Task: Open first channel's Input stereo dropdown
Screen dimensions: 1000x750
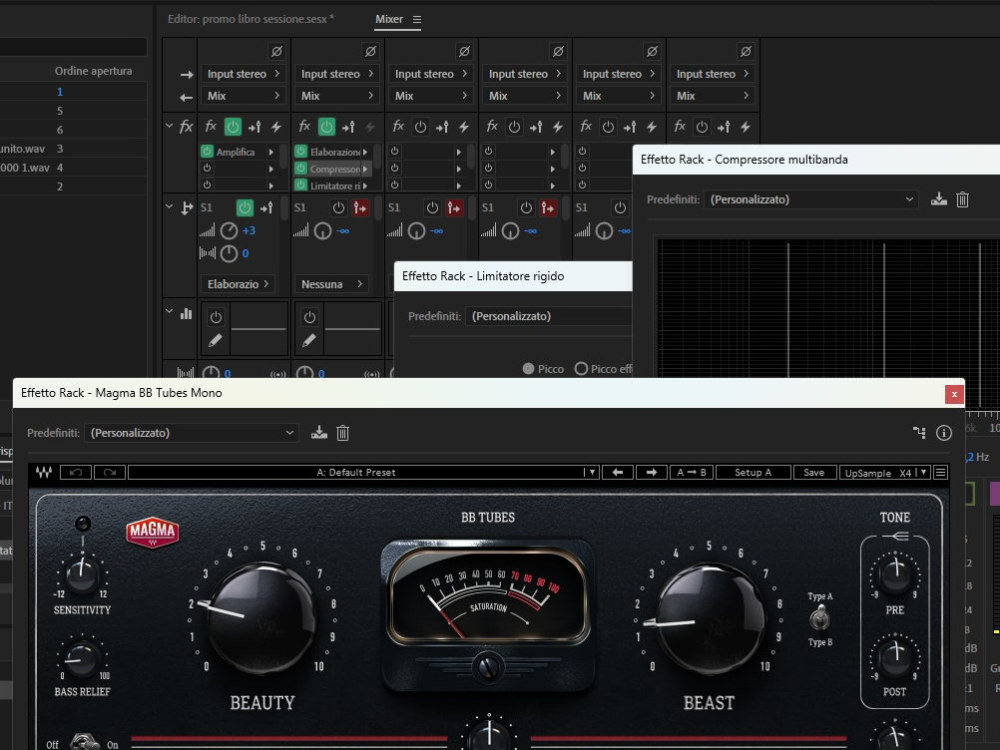Action: click(x=243, y=74)
